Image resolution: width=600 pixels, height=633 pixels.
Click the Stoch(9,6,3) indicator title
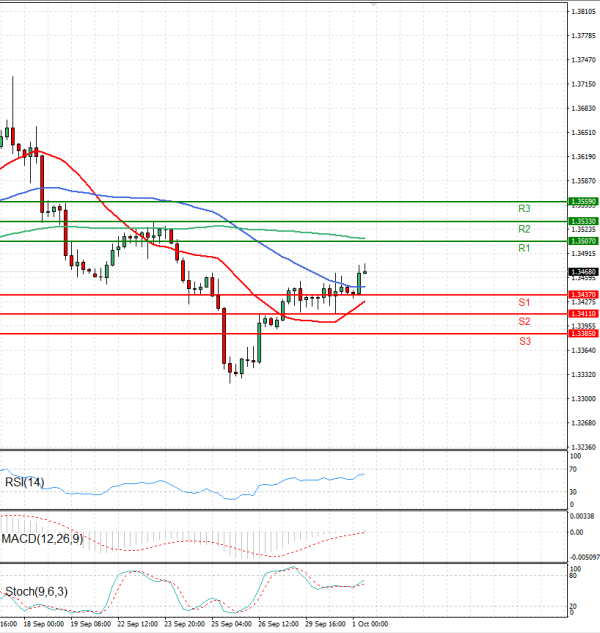[36, 592]
